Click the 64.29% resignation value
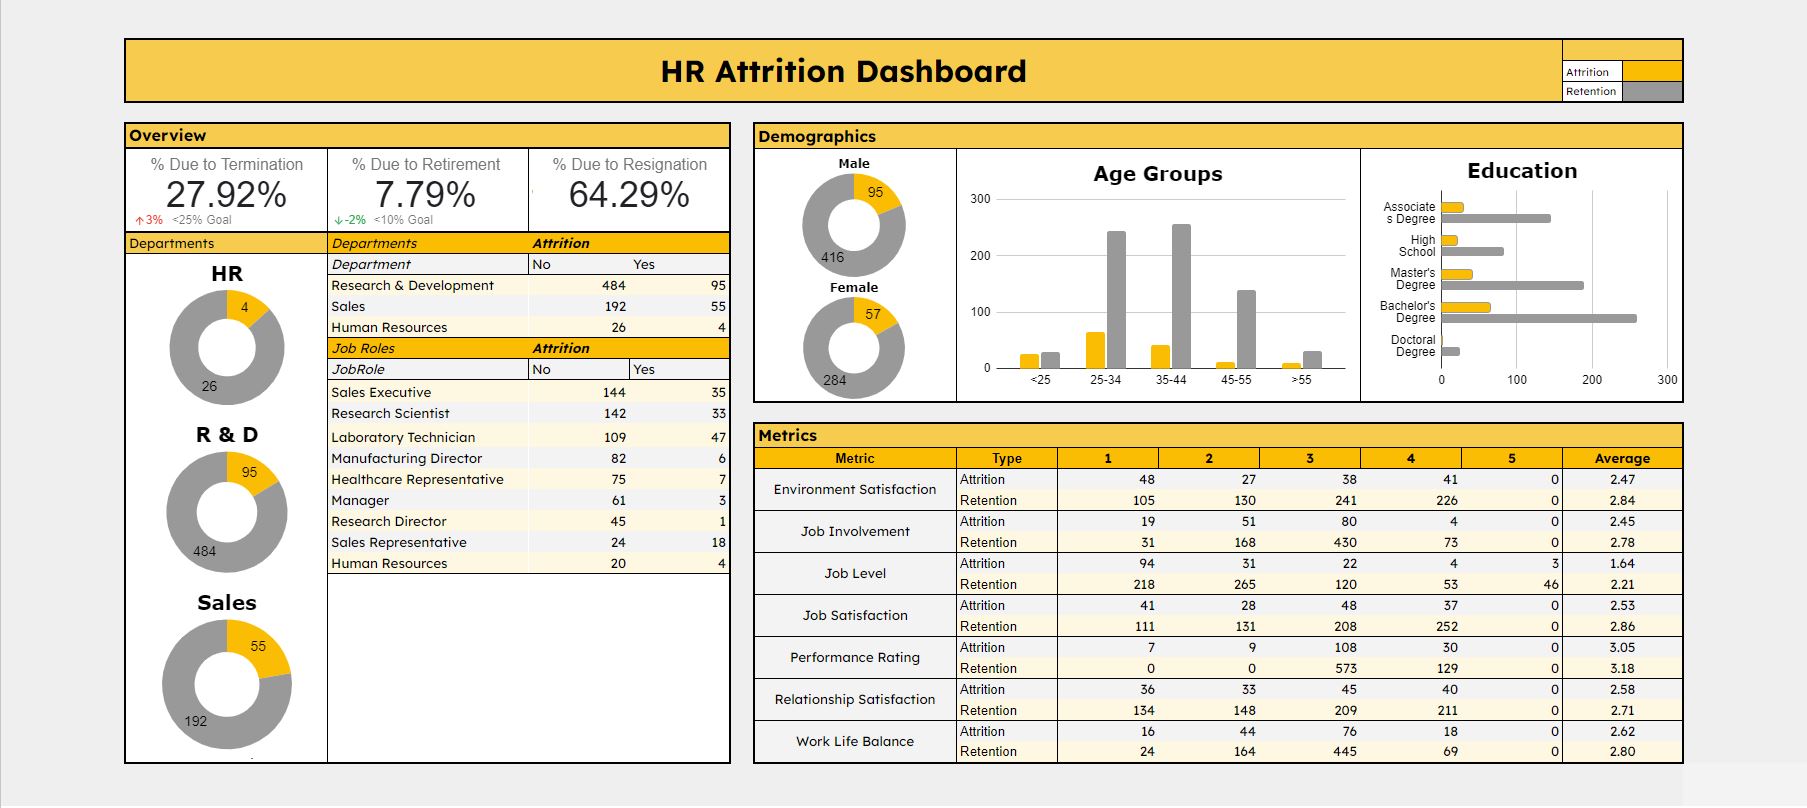 [x=629, y=194]
